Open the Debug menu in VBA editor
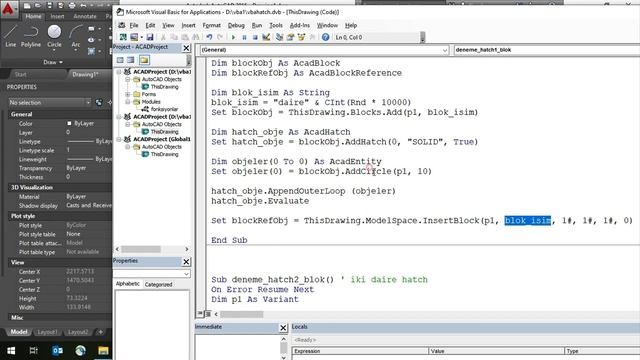 tap(236, 25)
